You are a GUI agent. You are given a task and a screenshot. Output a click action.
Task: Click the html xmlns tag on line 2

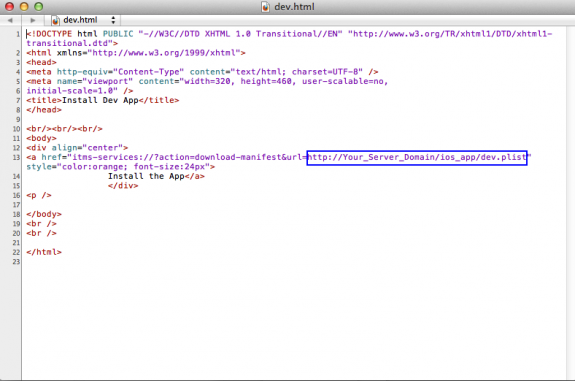pos(136,53)
